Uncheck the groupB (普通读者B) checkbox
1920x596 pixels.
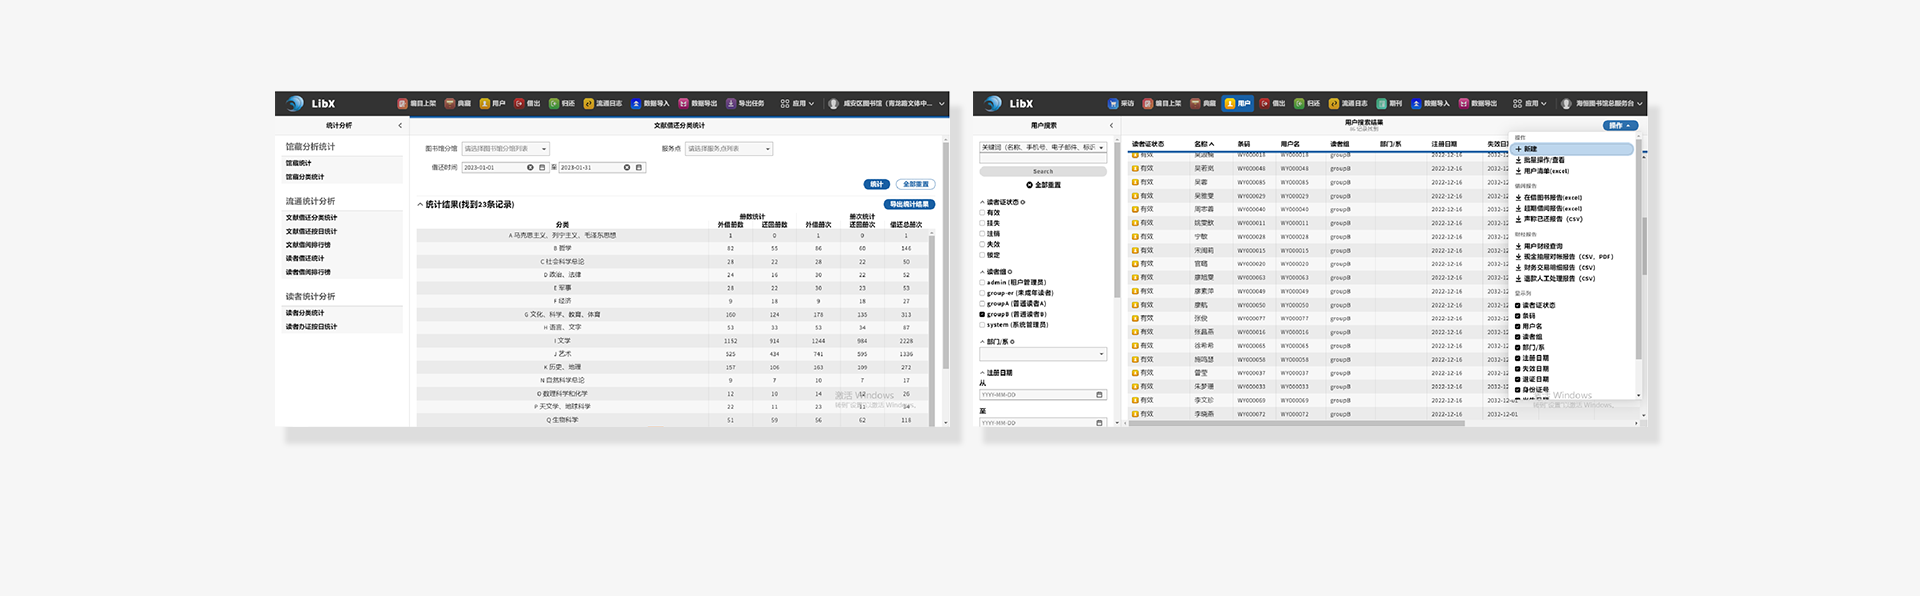pos(982,314)
